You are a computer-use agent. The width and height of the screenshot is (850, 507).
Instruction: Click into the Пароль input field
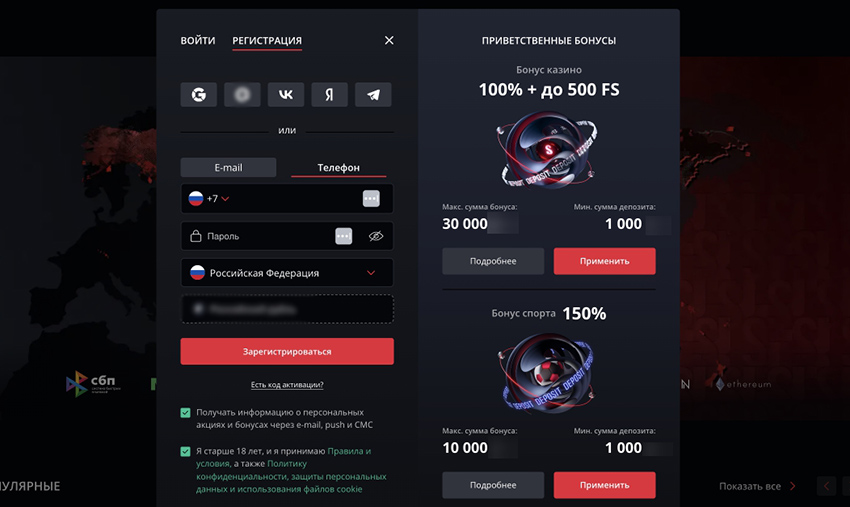point(266,236)
